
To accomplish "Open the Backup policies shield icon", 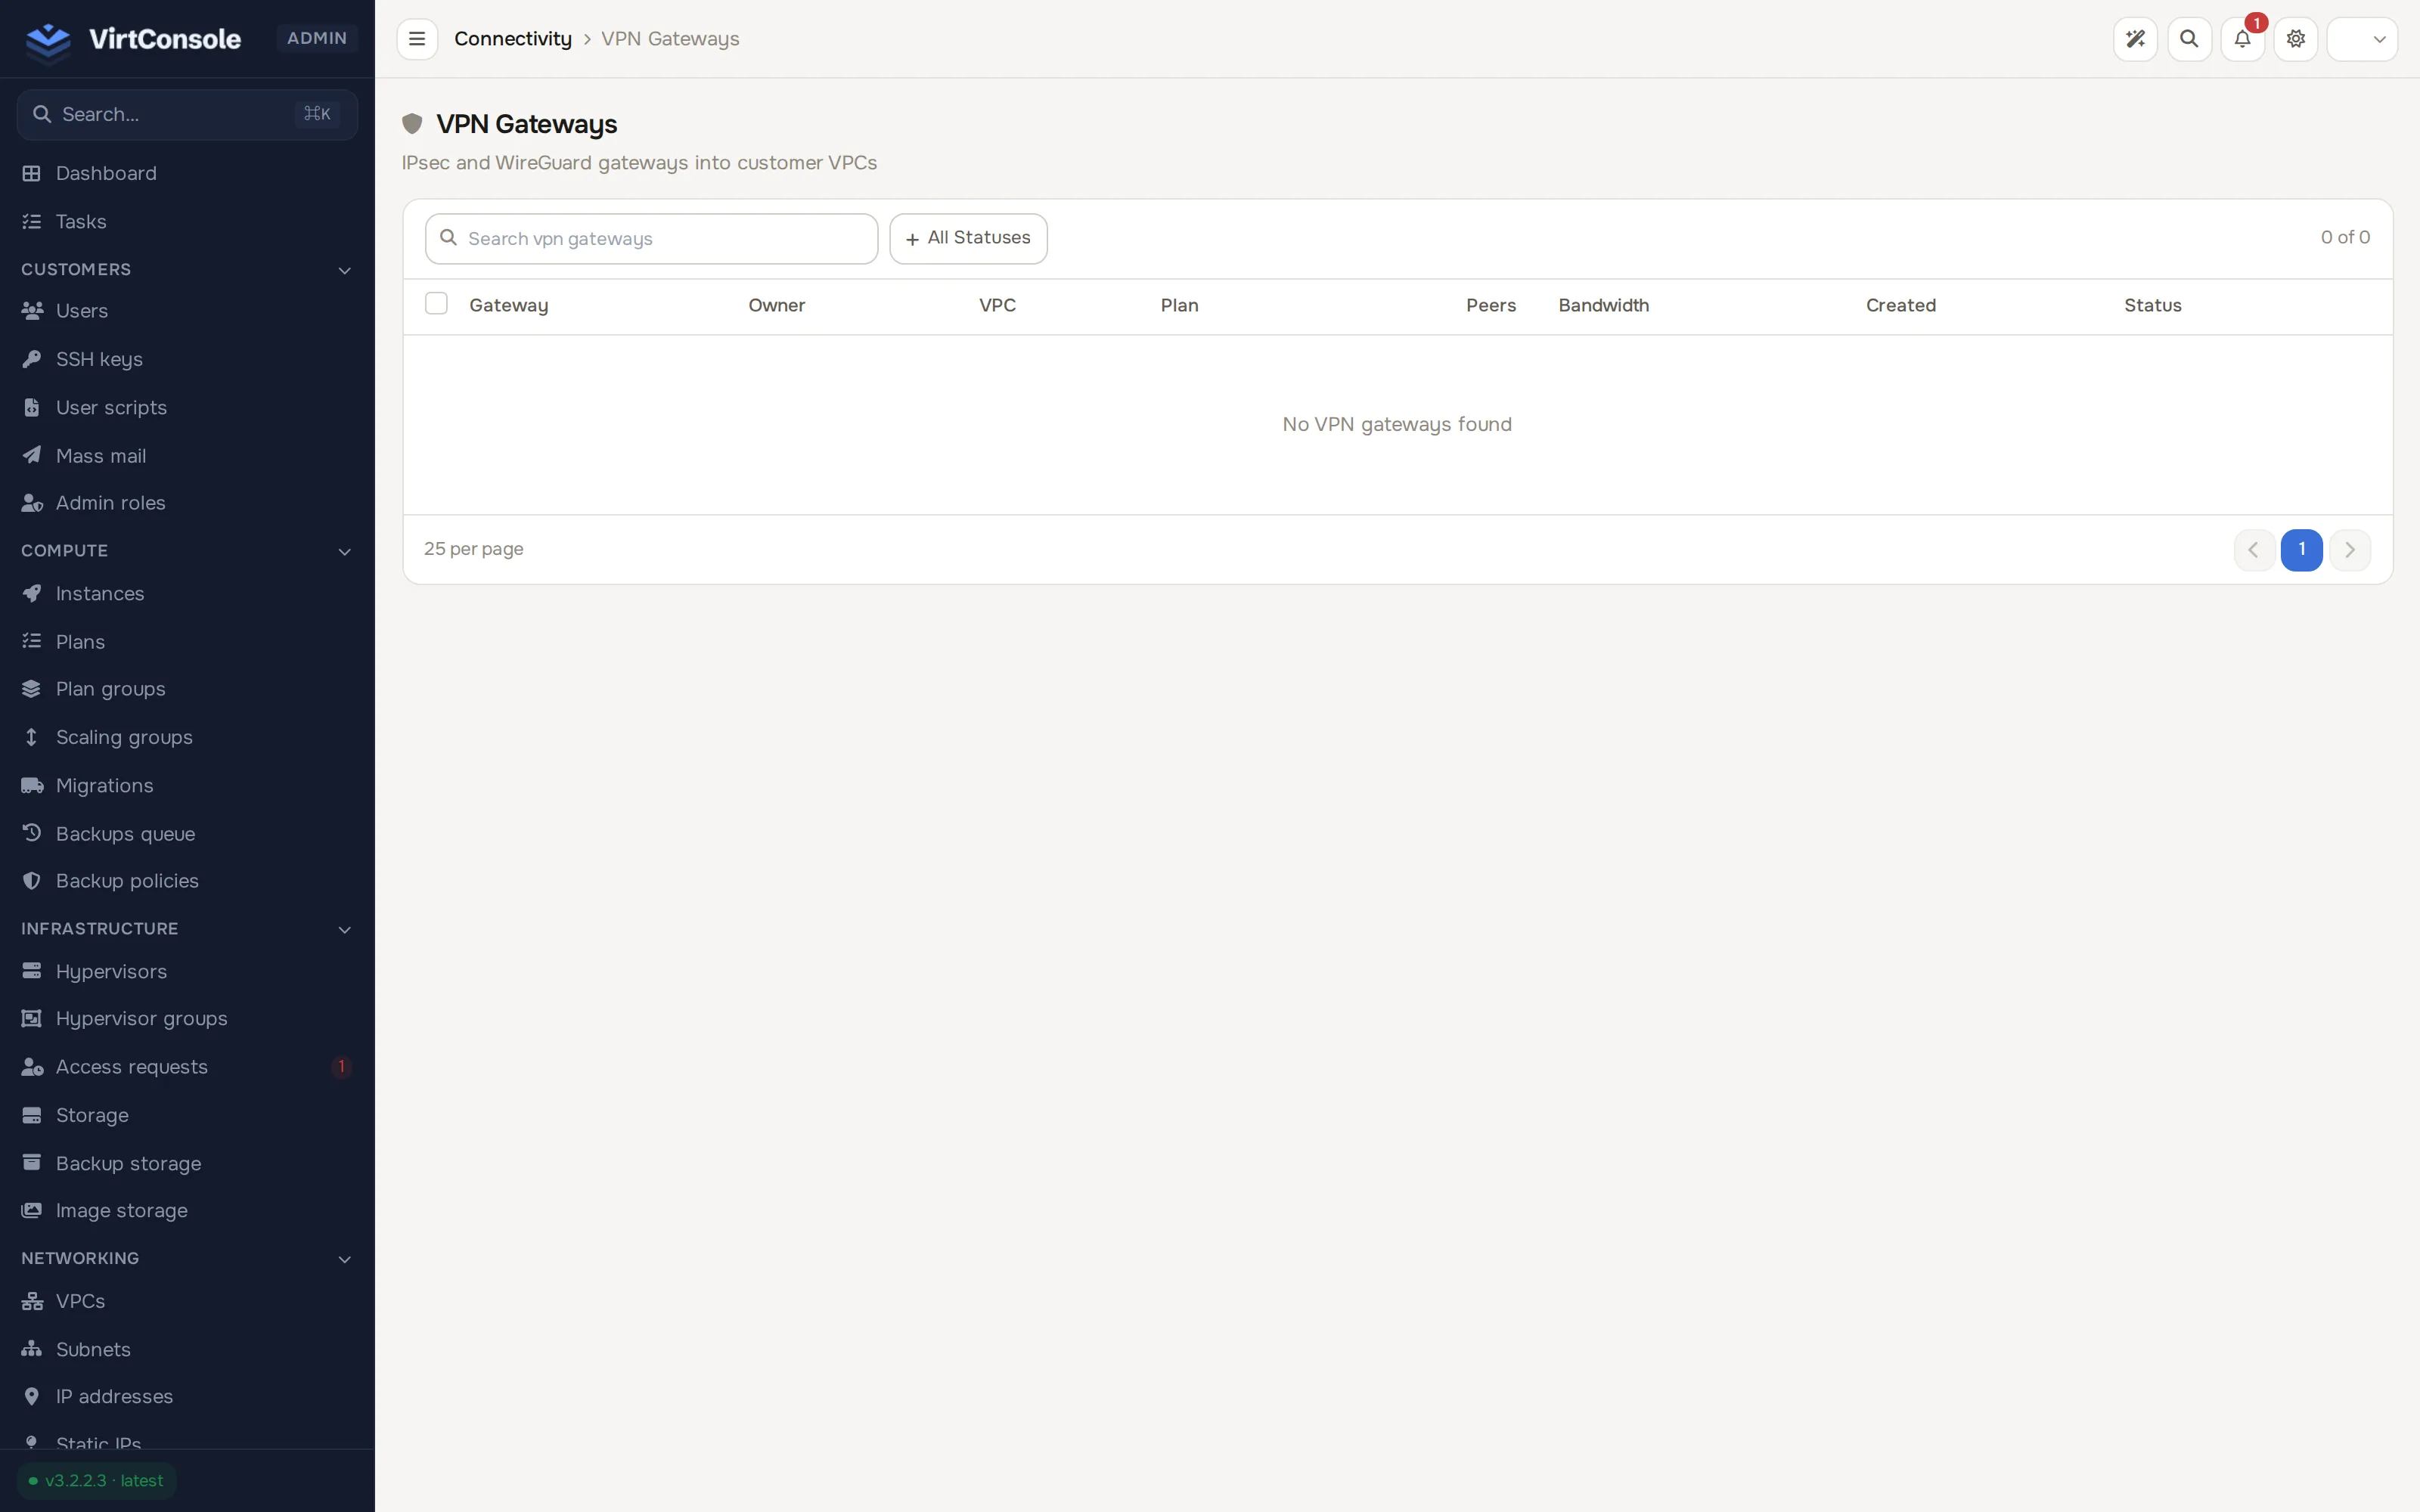I will [32, 881].
